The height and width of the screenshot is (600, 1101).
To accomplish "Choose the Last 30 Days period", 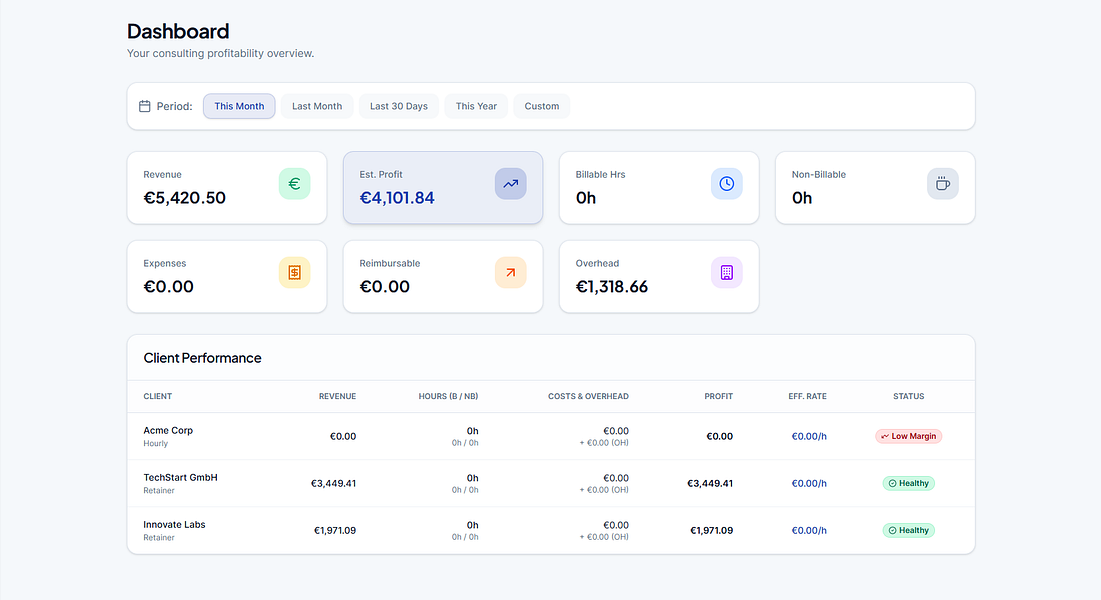I will click(399, 106).
